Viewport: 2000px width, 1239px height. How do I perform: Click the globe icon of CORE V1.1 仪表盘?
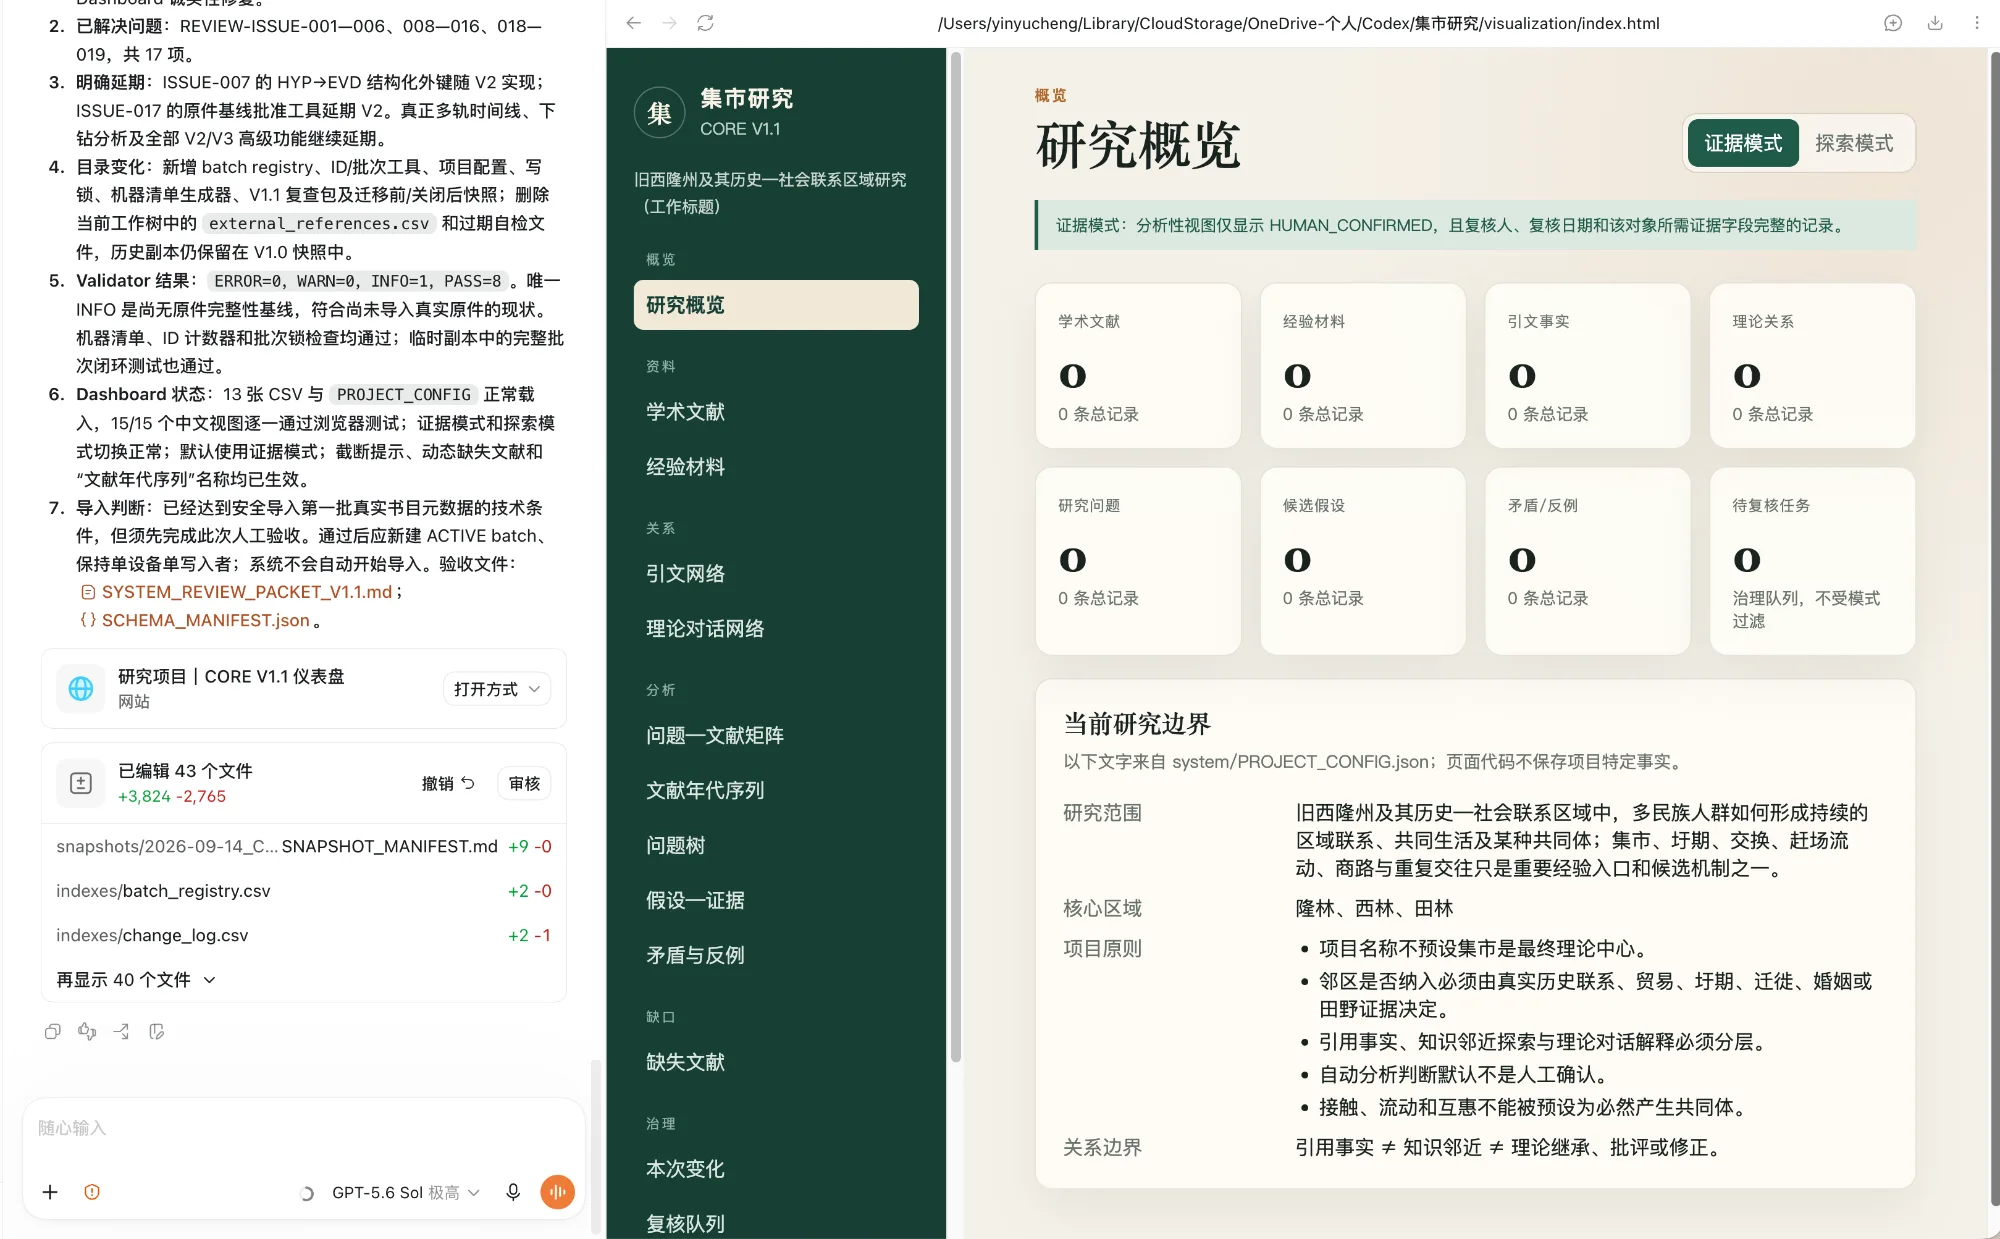81,688
